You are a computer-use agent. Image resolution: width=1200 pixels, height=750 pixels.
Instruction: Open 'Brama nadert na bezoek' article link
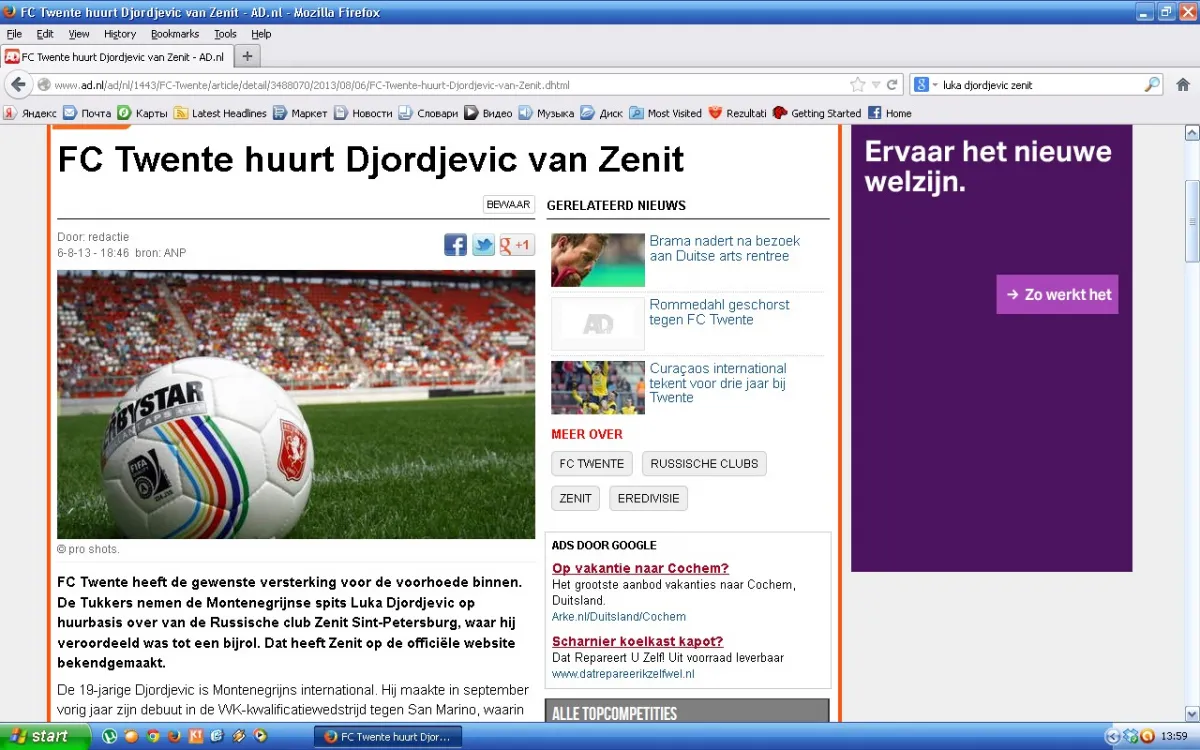(x=725, y=248)
